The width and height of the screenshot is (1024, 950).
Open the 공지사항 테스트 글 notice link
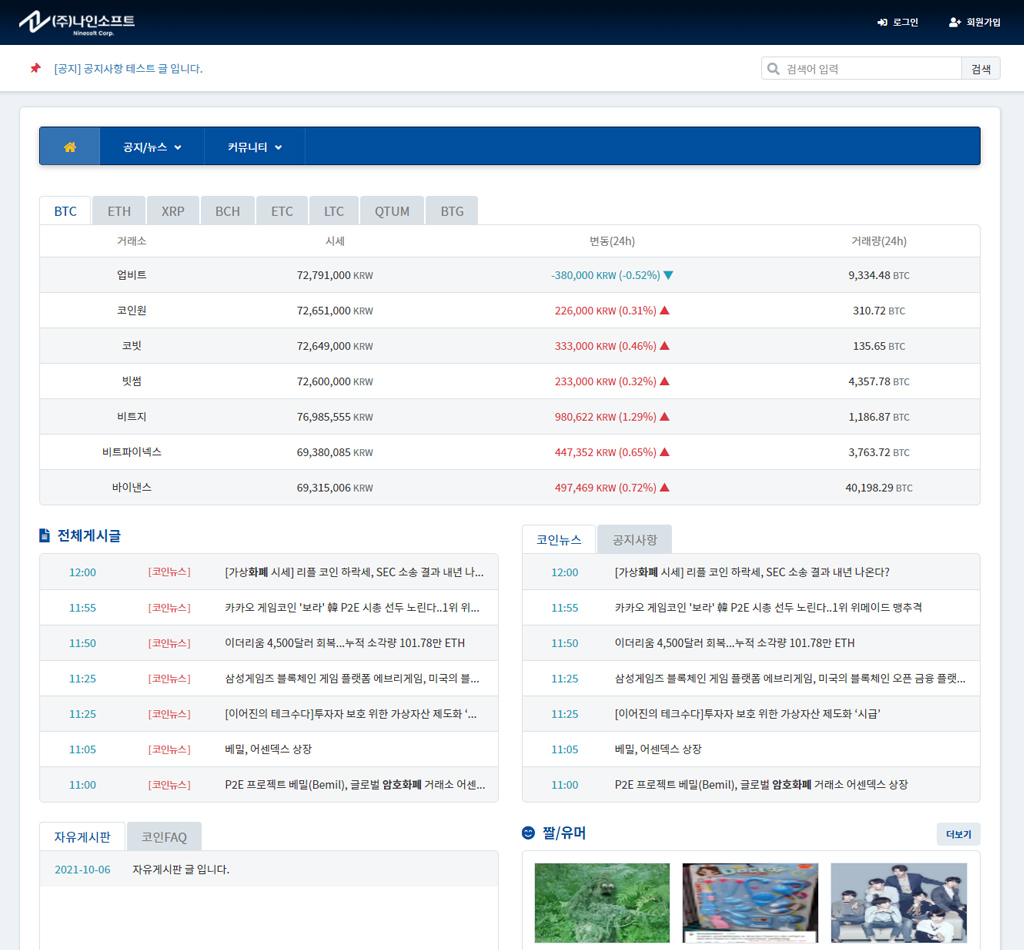128,69
